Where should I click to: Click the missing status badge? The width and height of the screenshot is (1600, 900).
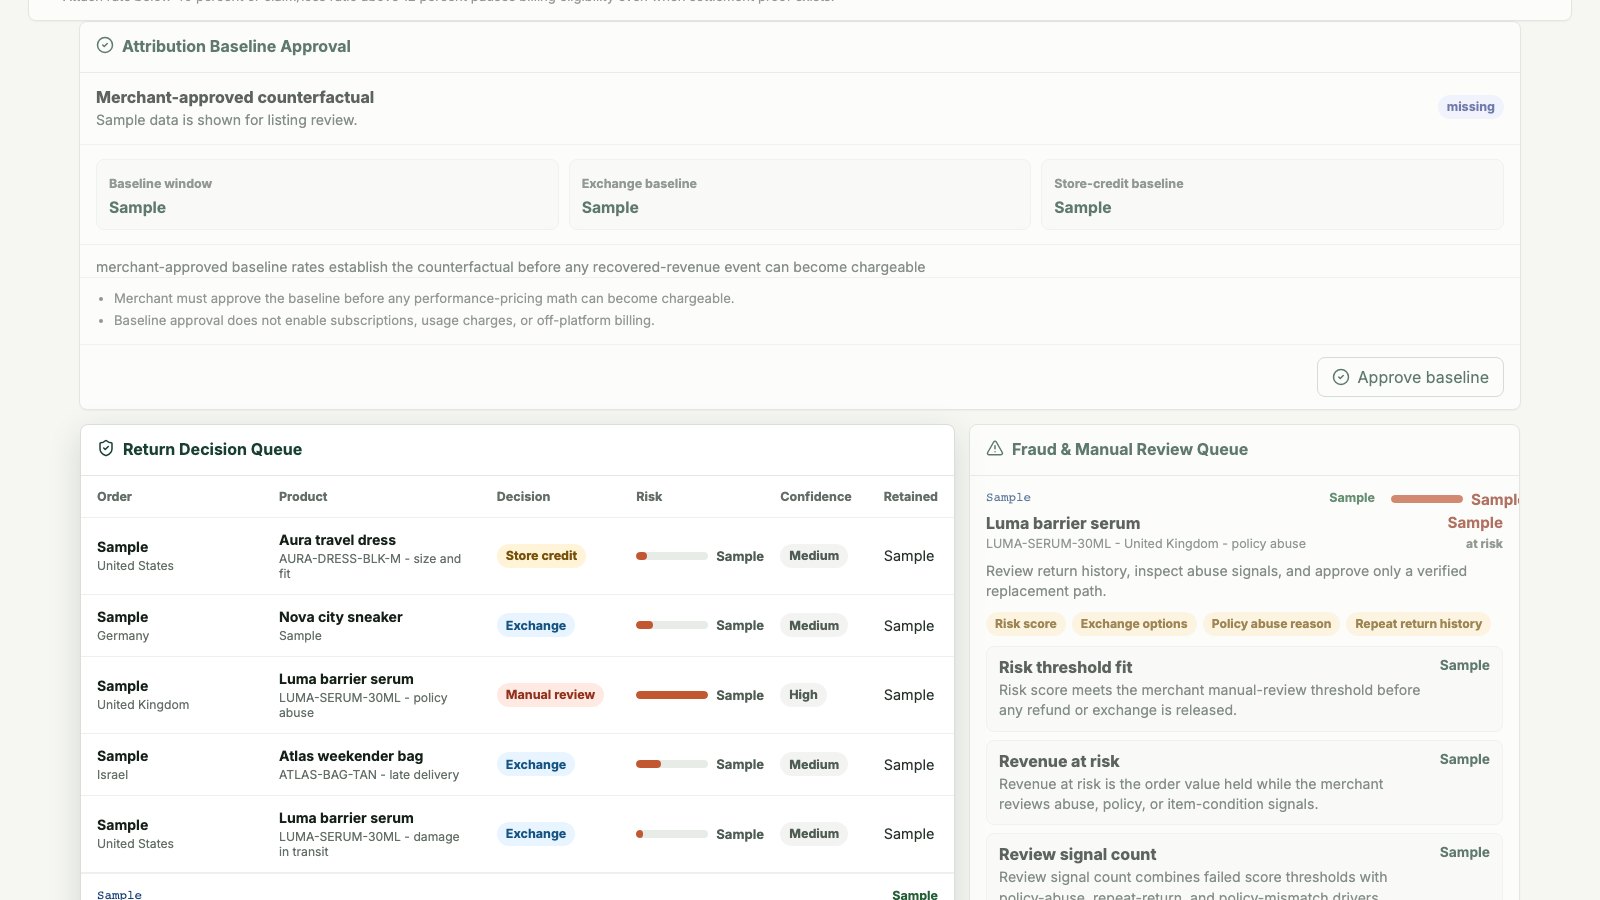pos(1470,107)
